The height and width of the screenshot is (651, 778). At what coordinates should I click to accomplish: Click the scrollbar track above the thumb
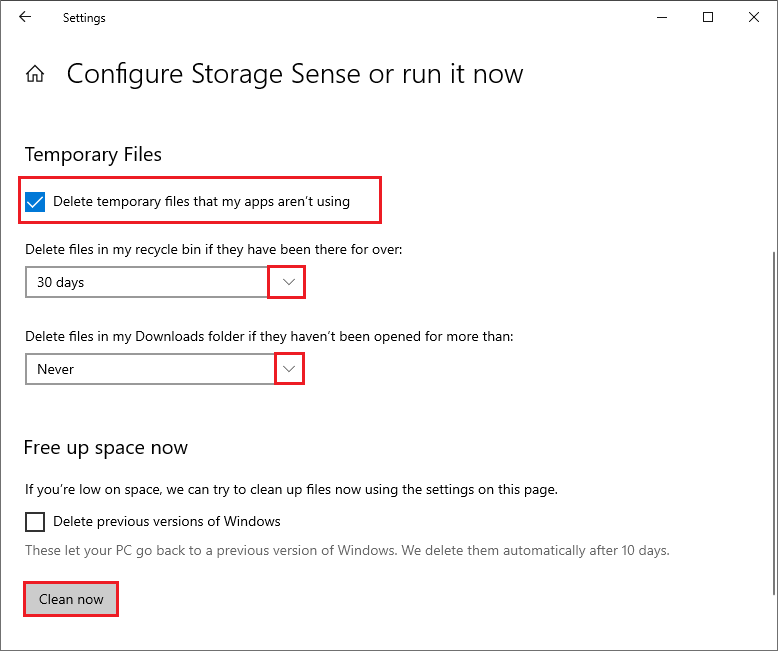774,149
